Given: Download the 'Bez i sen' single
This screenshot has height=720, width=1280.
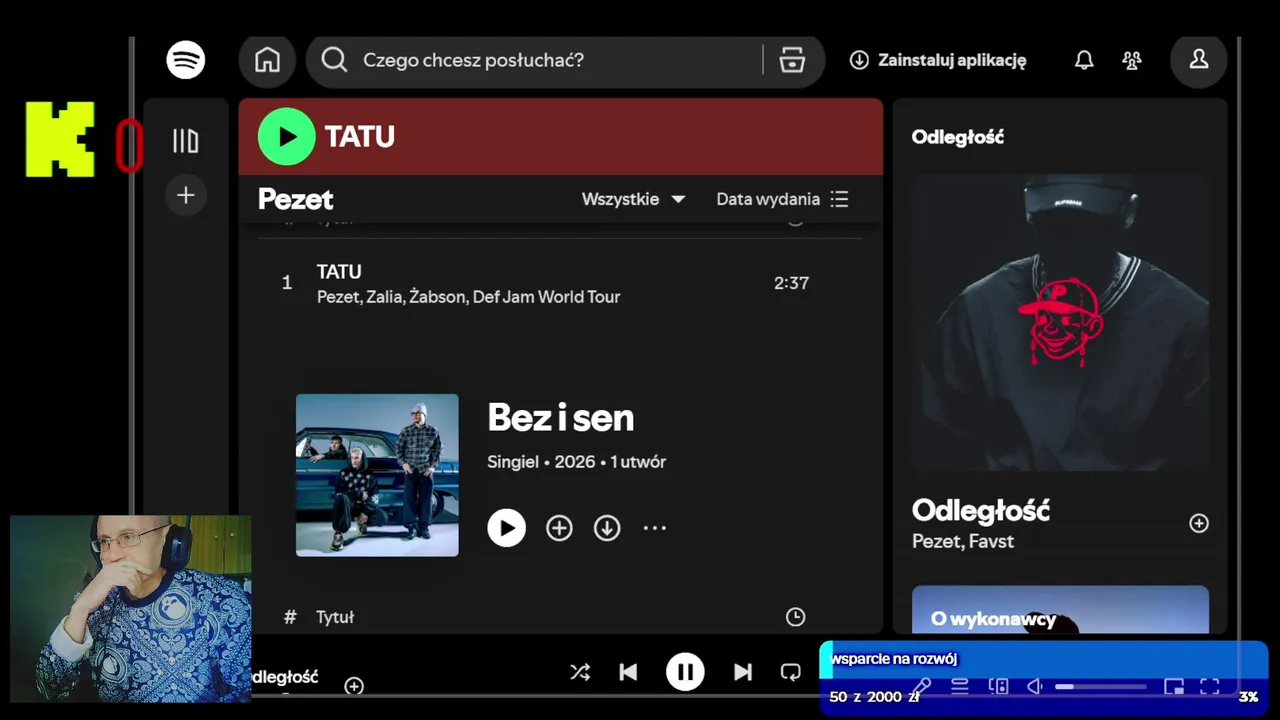Looking at the screenshot, I should tap(607, 528).
